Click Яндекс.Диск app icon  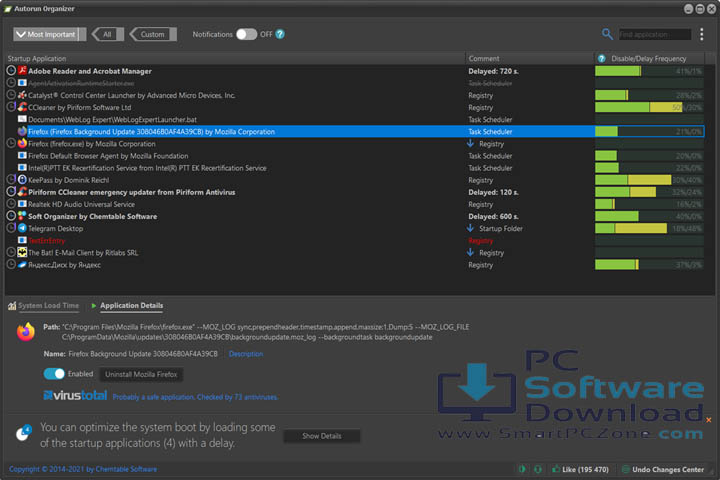pyautogui.click(x=22, y=265)
